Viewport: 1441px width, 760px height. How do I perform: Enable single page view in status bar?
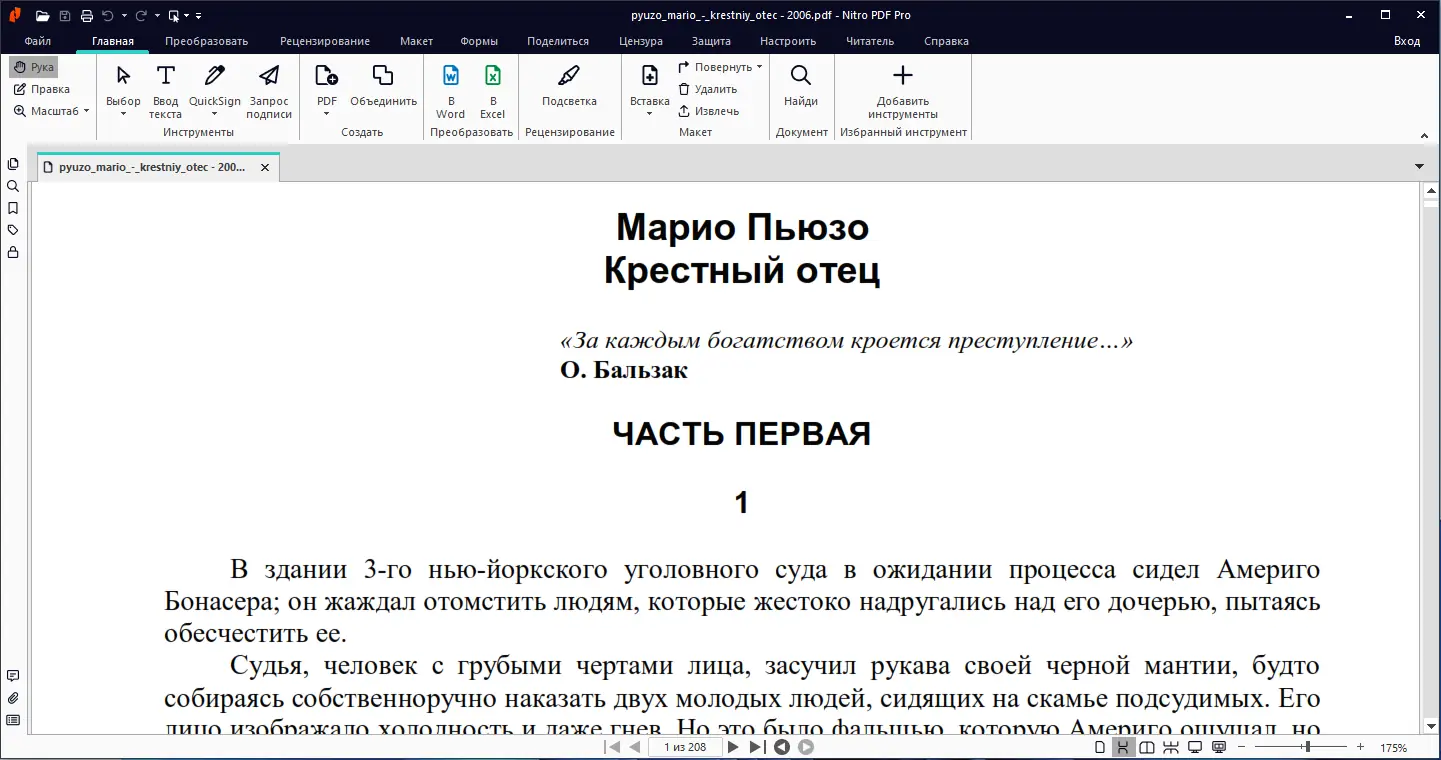(x=1100, y=747)
